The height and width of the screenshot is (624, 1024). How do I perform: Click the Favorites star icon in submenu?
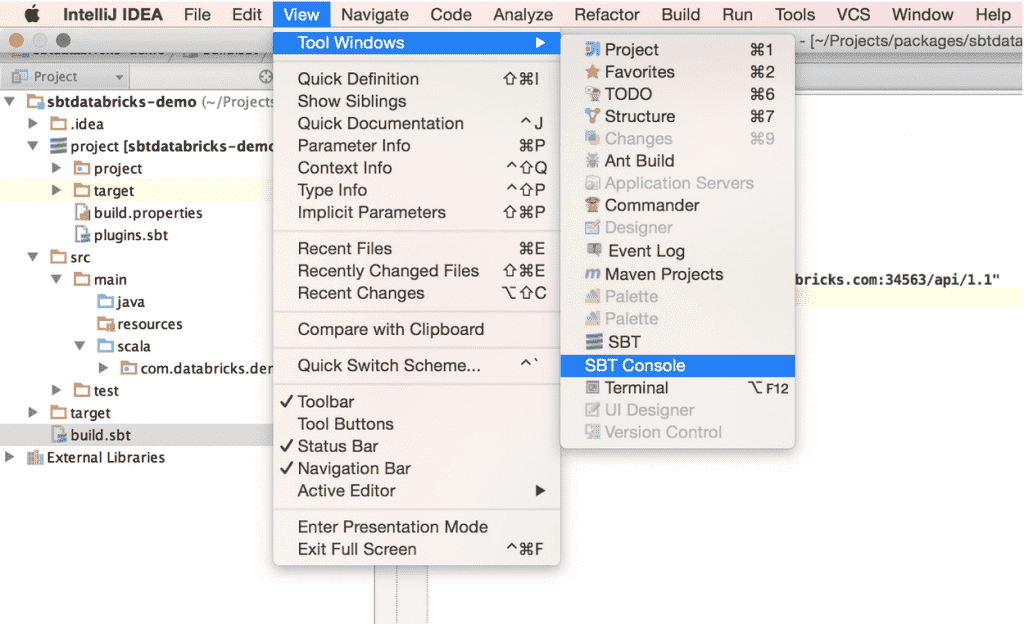593,72
